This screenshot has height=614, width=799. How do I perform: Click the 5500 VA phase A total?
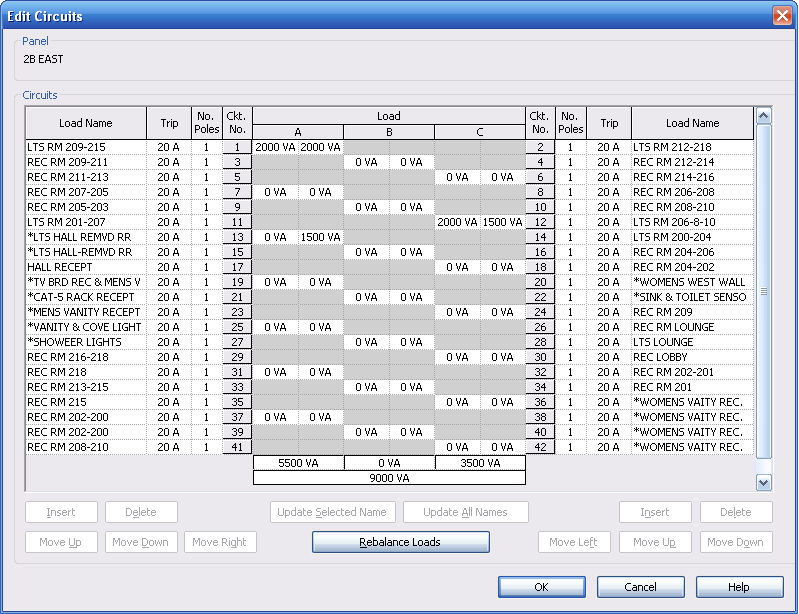coord(298,463)
